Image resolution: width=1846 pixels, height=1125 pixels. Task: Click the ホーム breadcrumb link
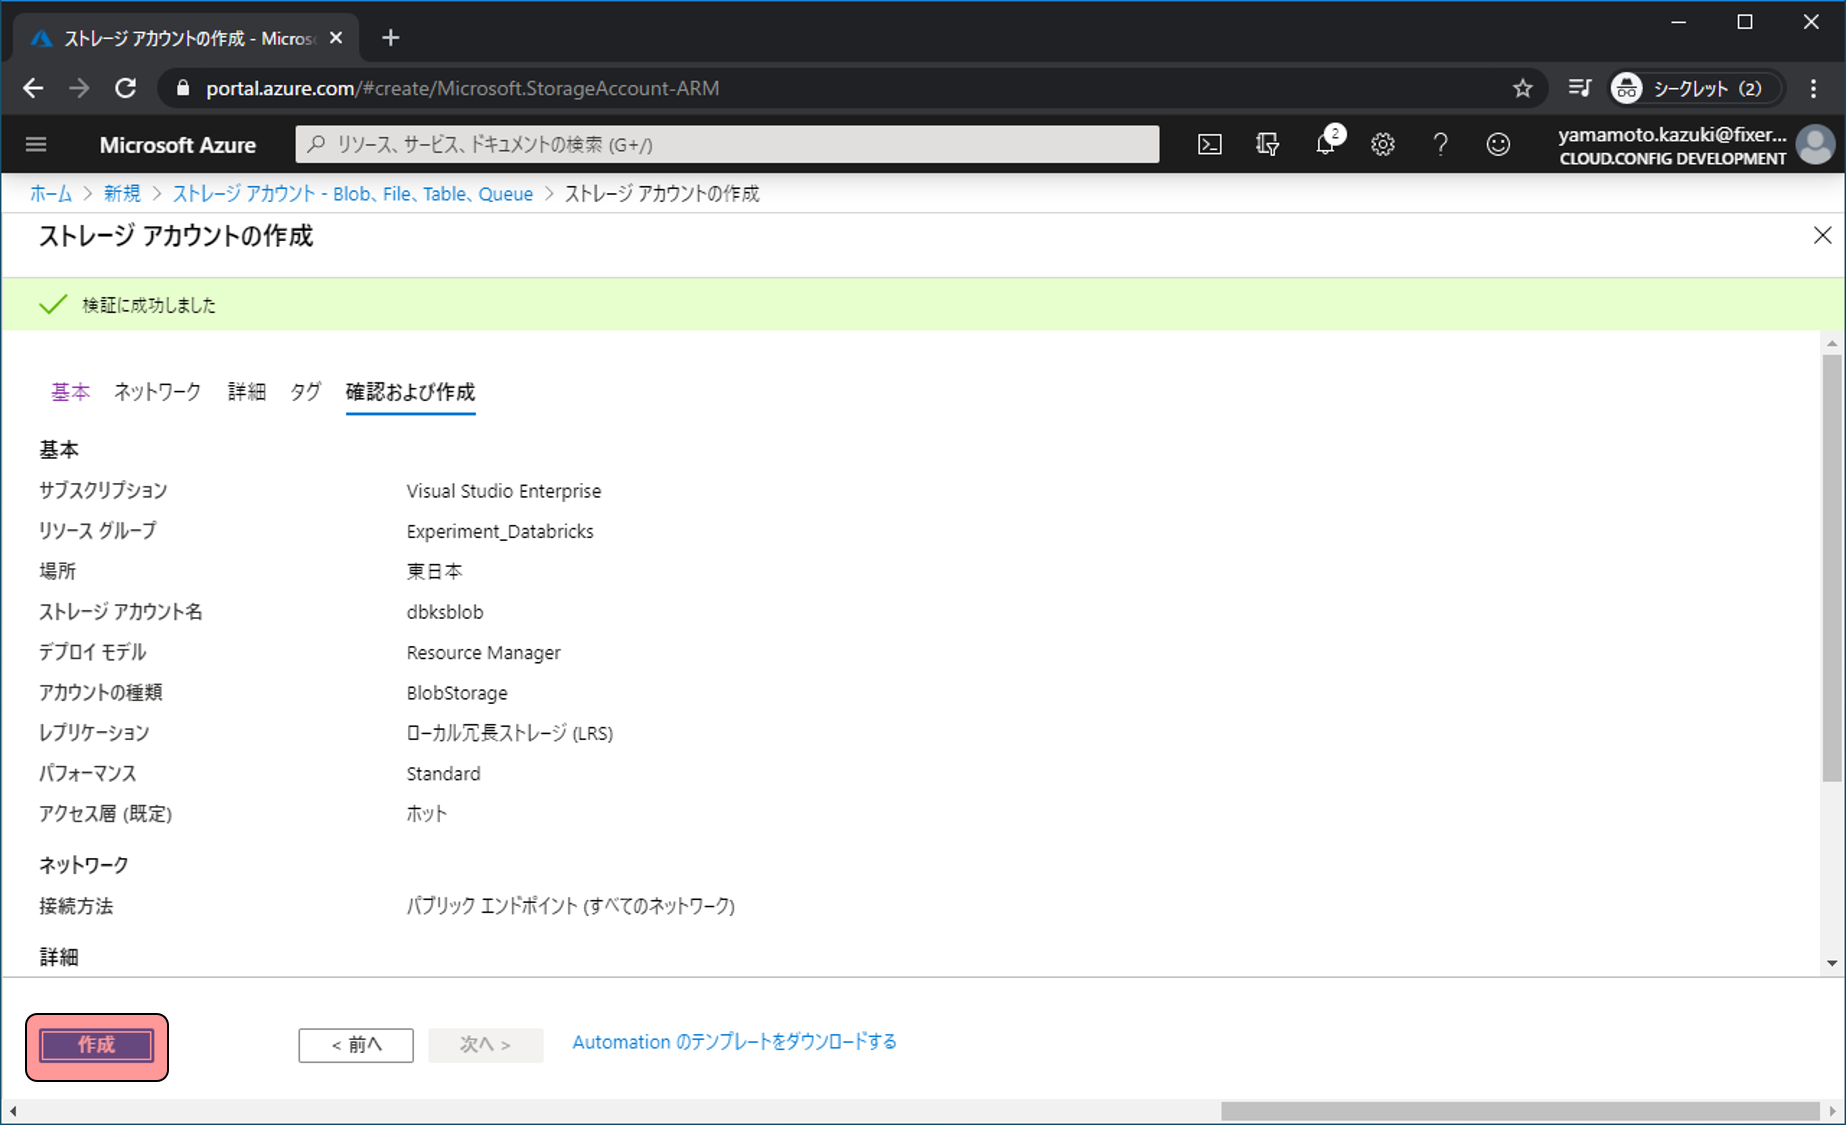[x=50, y=194]
